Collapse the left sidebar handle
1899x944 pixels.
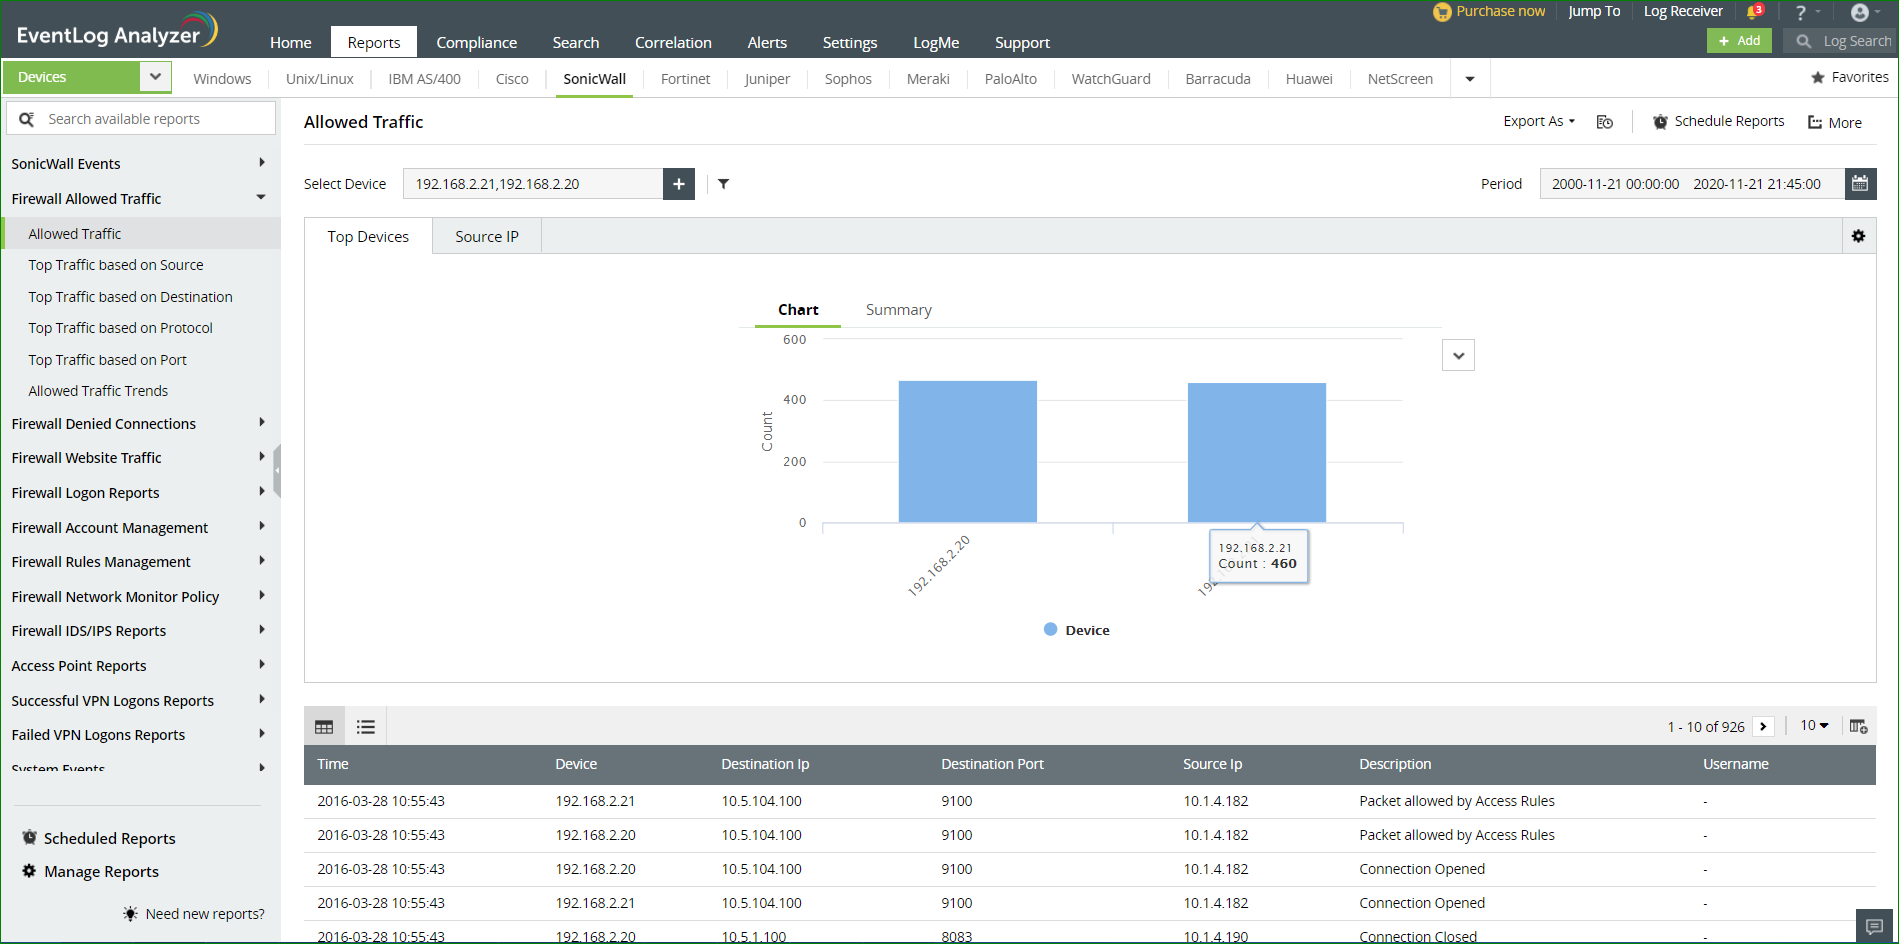point(277,470)
